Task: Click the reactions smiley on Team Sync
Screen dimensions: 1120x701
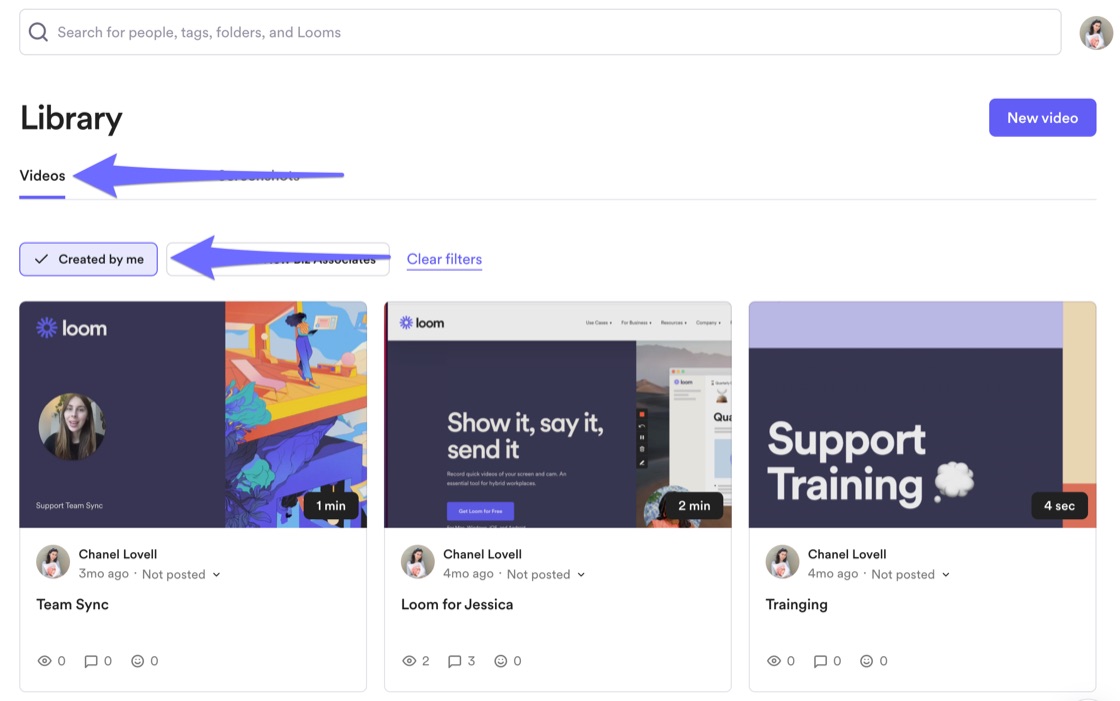Action: pyautogui.click(x=137, y=661)
